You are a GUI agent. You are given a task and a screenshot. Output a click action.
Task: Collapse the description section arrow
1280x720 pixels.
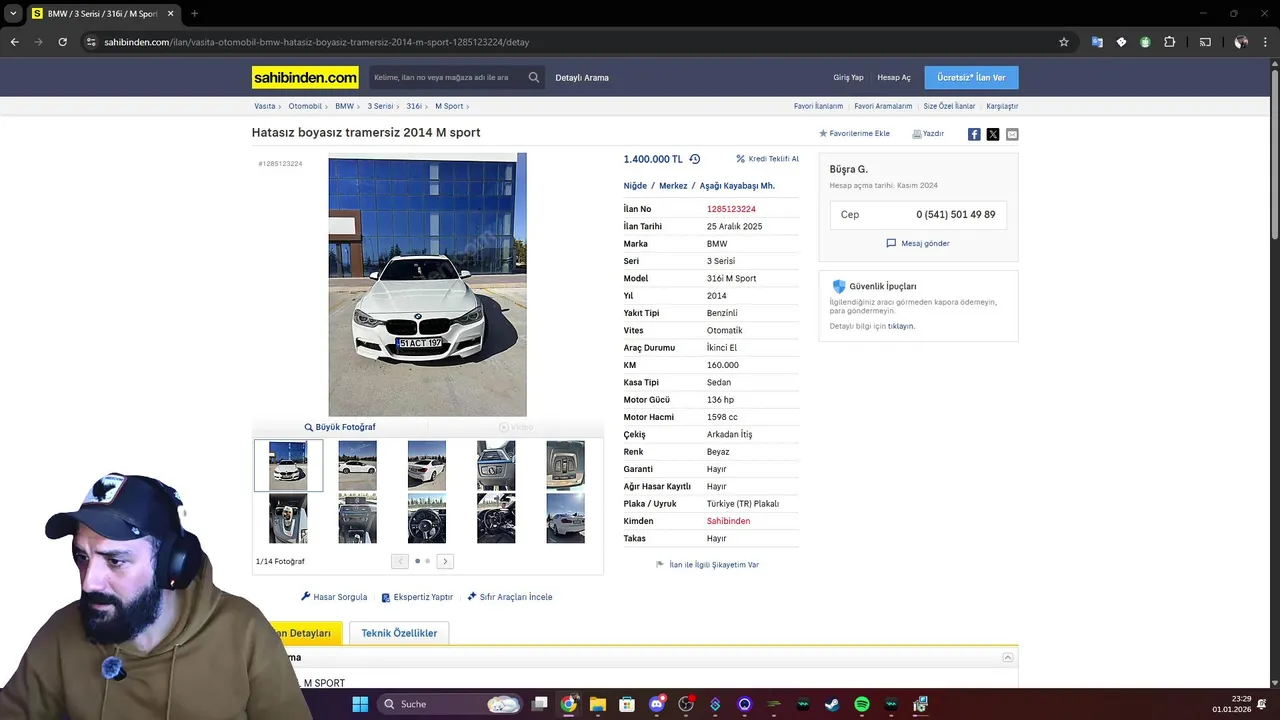coord(1008,657)
